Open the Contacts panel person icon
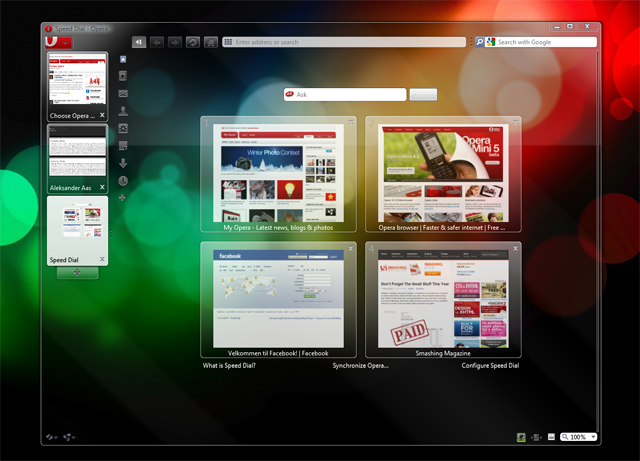Image resolution: width=640 pixels, height=461 pixels. pyautogui.click(x=123, y=111)
